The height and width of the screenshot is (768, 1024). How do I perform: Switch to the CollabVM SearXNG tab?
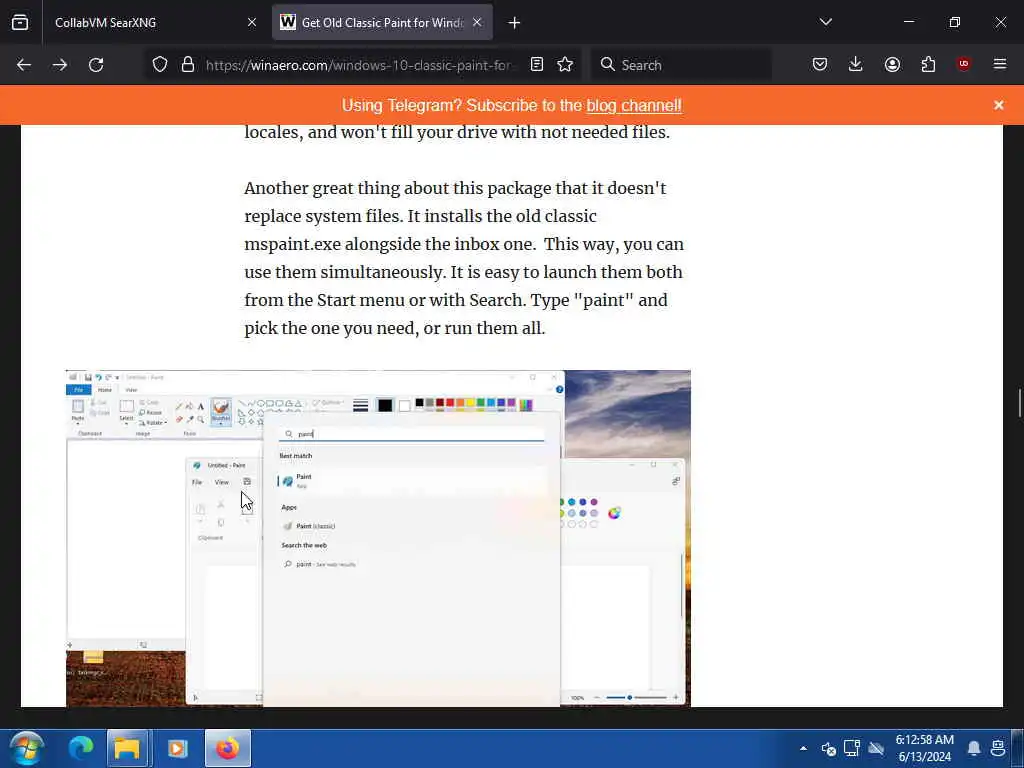[x=155, y=22]
